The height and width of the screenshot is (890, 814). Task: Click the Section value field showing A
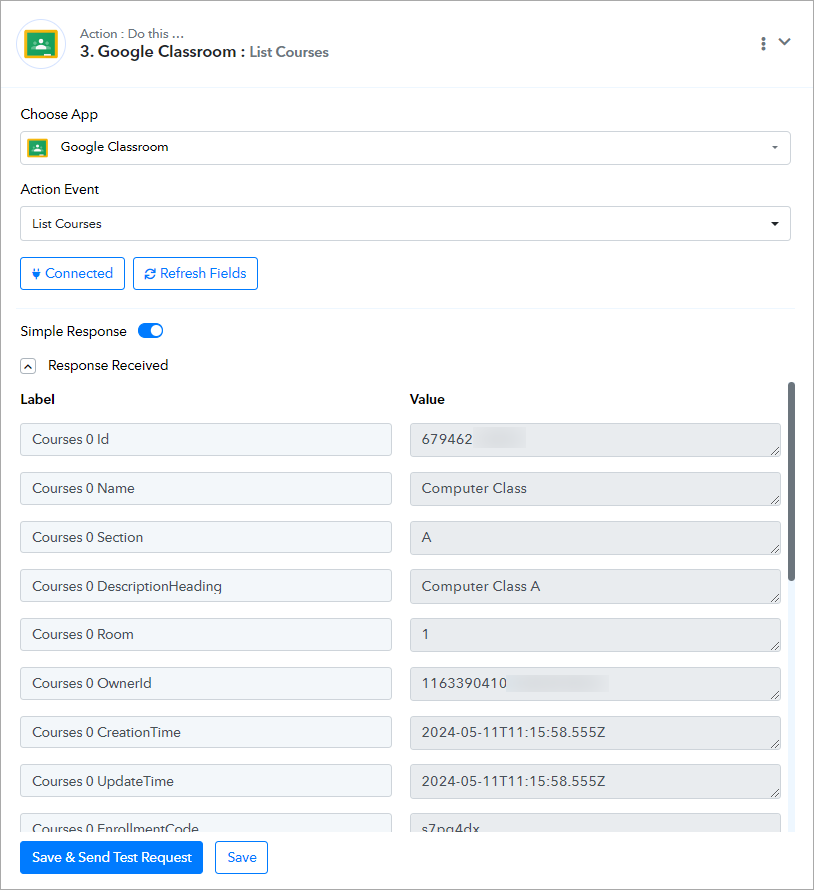[595, 538]
